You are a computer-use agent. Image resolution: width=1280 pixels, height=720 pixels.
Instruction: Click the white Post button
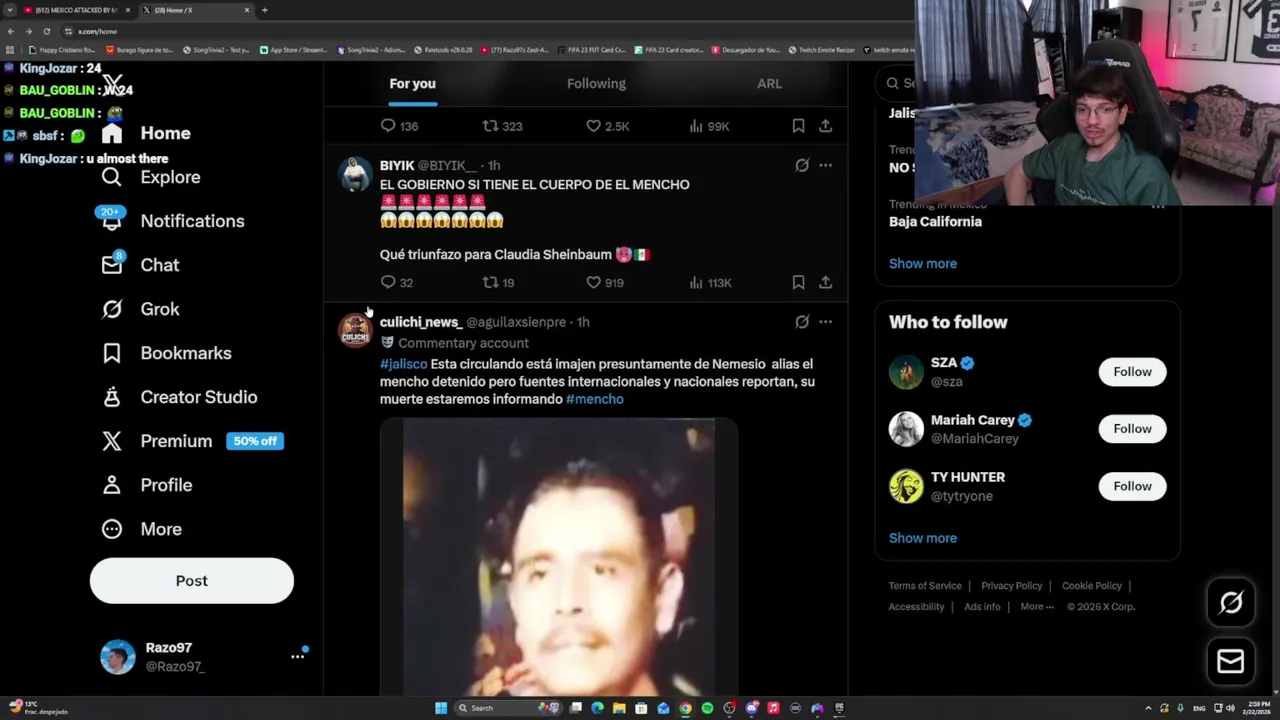click(192, 581)
